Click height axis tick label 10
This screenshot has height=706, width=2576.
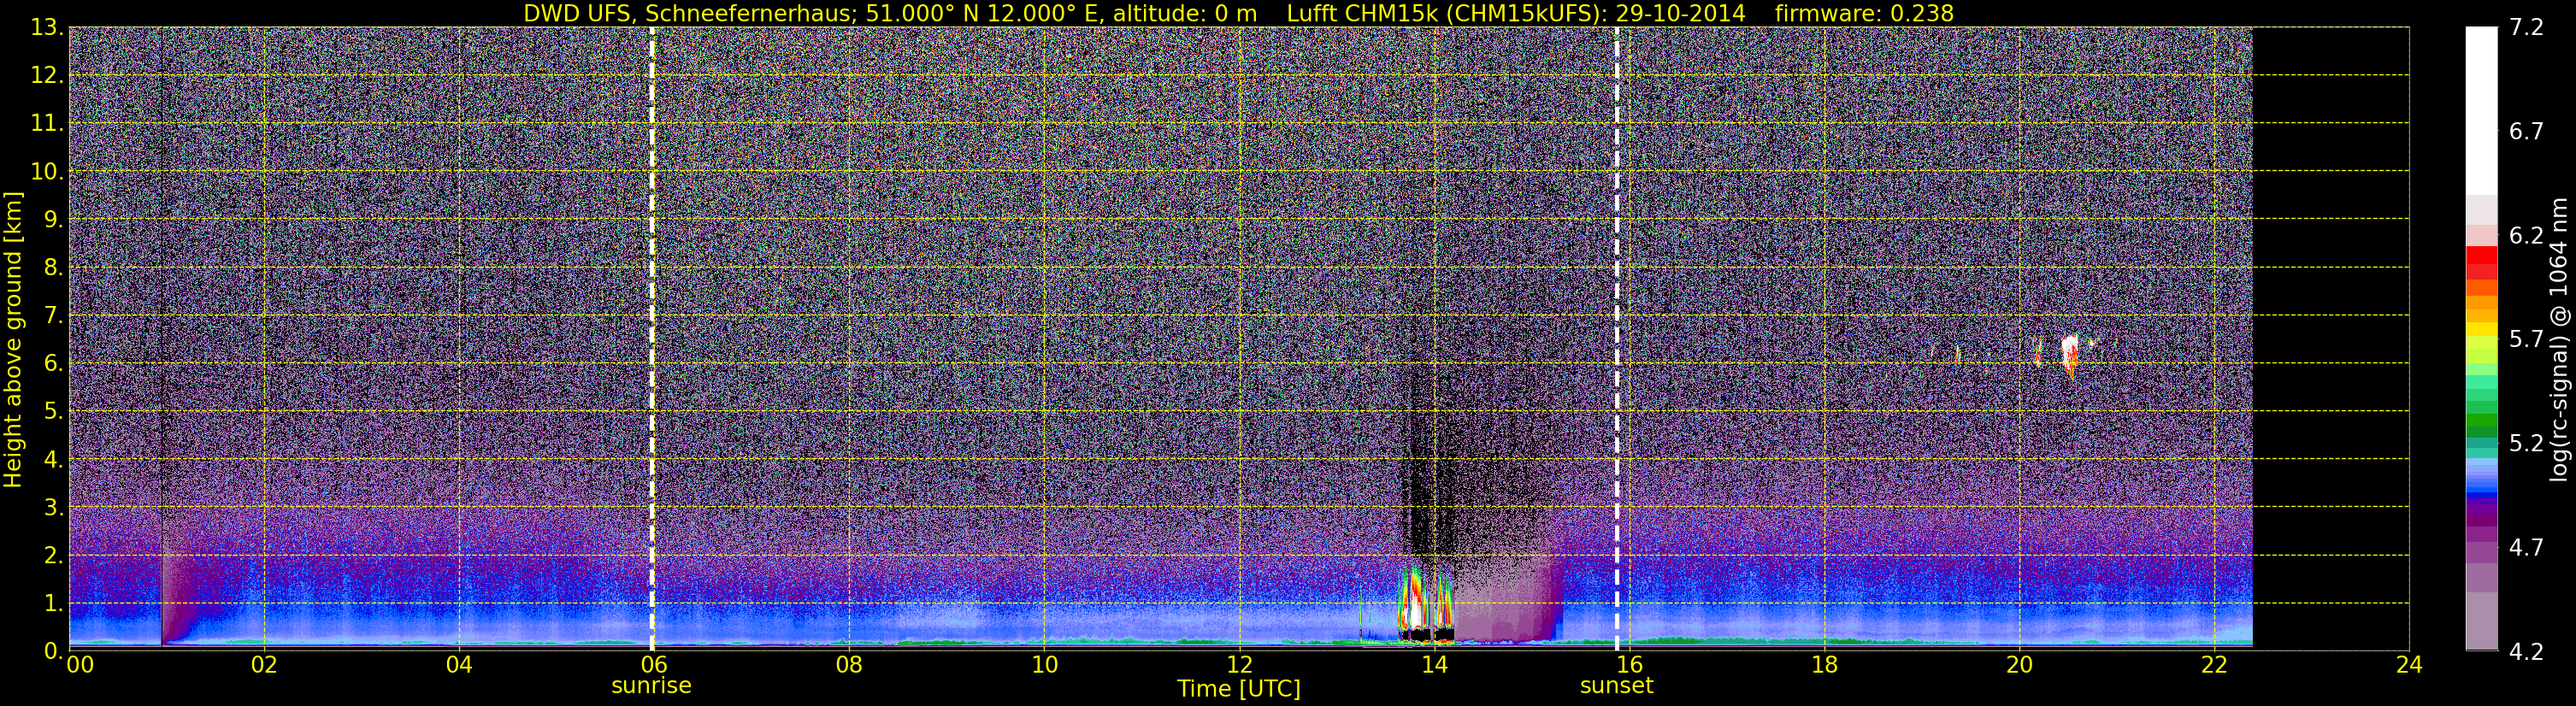(47, 172)
